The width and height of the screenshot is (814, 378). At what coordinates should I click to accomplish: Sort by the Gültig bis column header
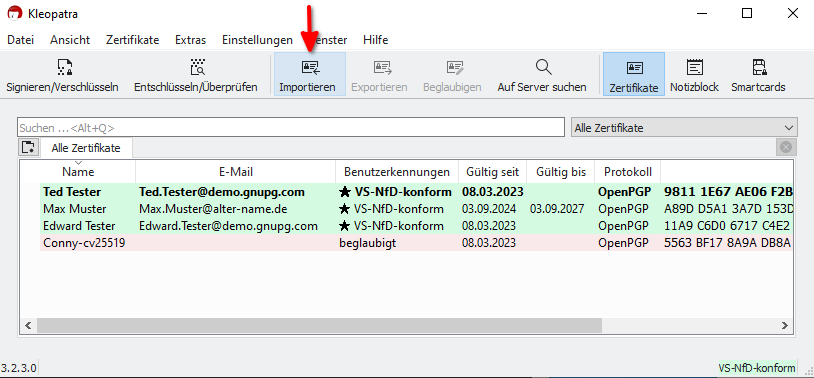pos(561,171)
